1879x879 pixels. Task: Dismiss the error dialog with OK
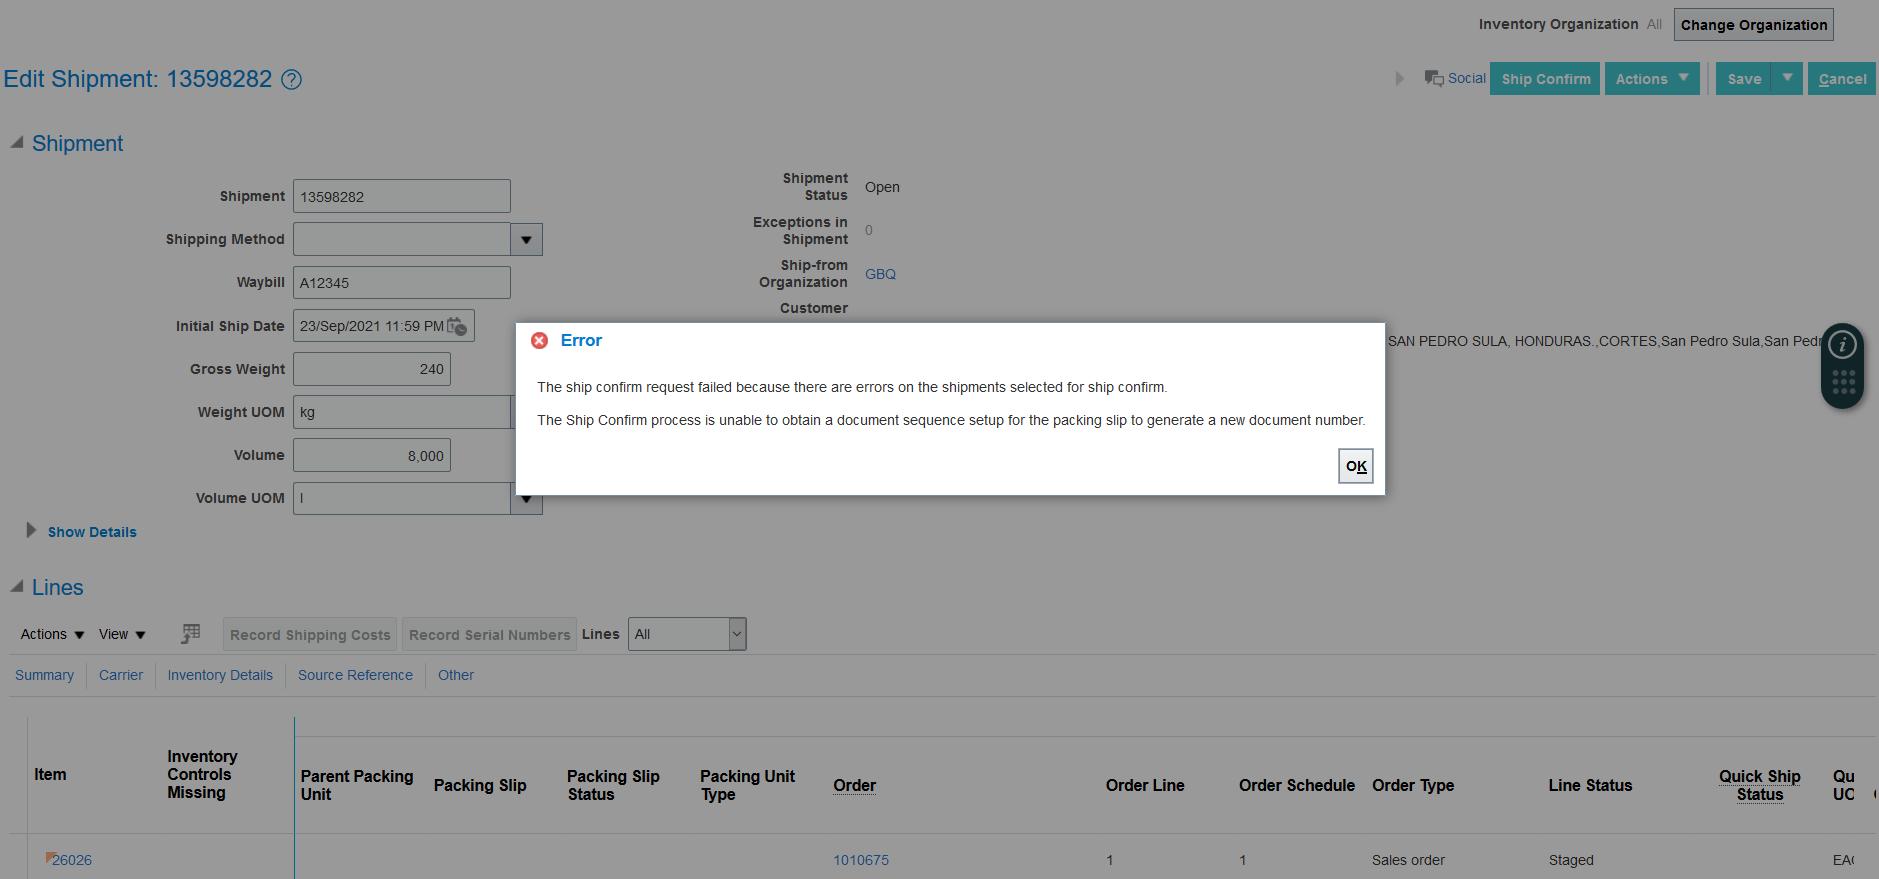[x=1356, y=466]
